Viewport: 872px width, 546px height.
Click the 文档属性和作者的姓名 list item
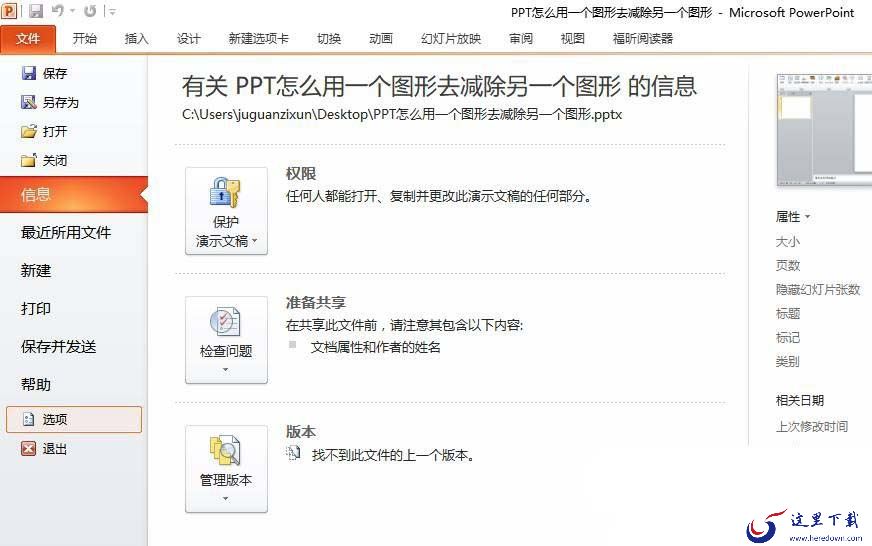[x=375, y=348]
